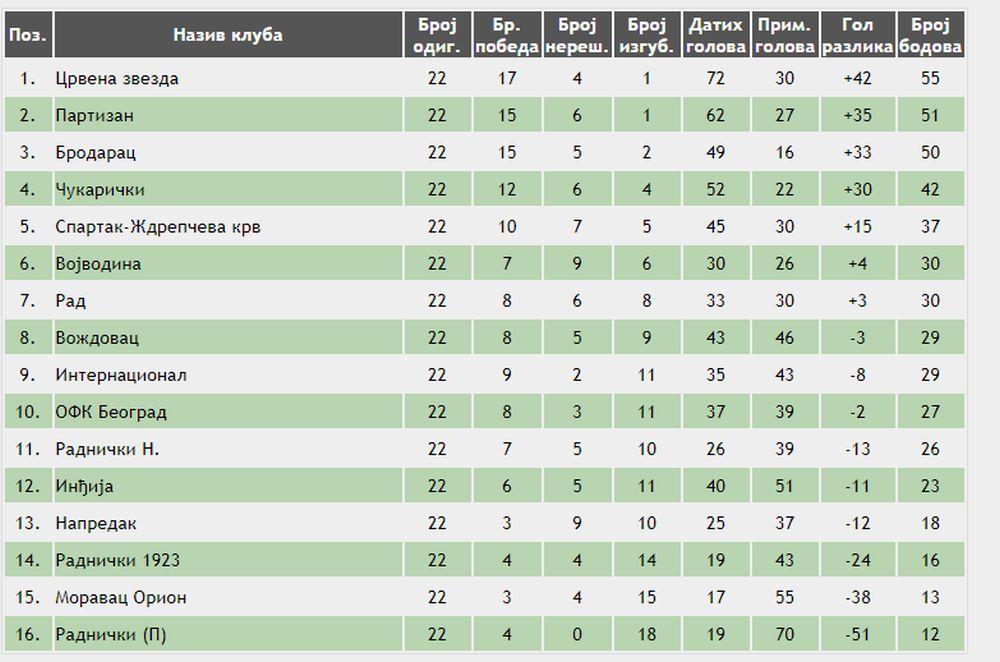Select the 'Гол разлика' column header
The width and height of the screenshot is (1000, 662).
click(857, 35)
